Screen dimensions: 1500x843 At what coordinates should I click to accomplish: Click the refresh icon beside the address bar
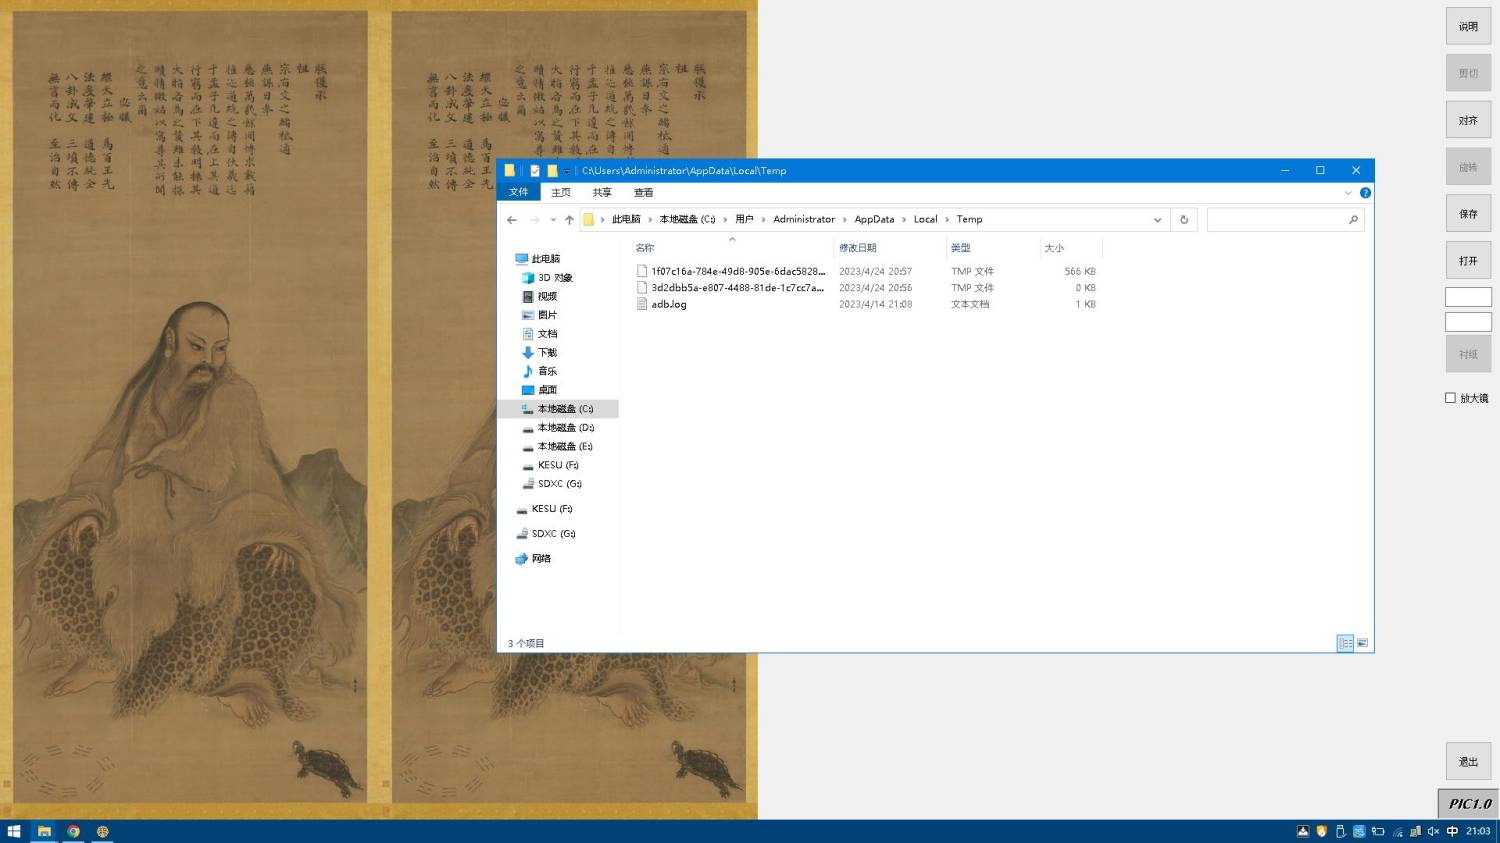tap(1184, 220)
